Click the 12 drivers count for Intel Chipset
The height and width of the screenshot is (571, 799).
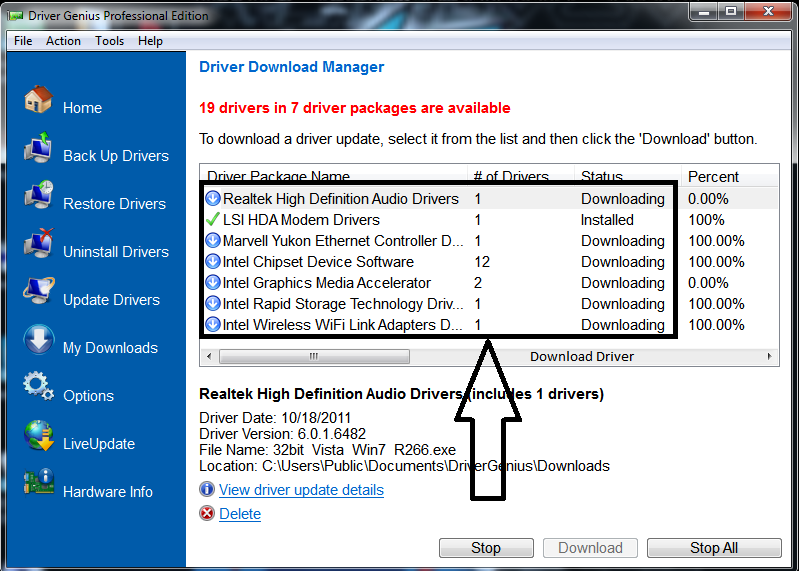482,262
